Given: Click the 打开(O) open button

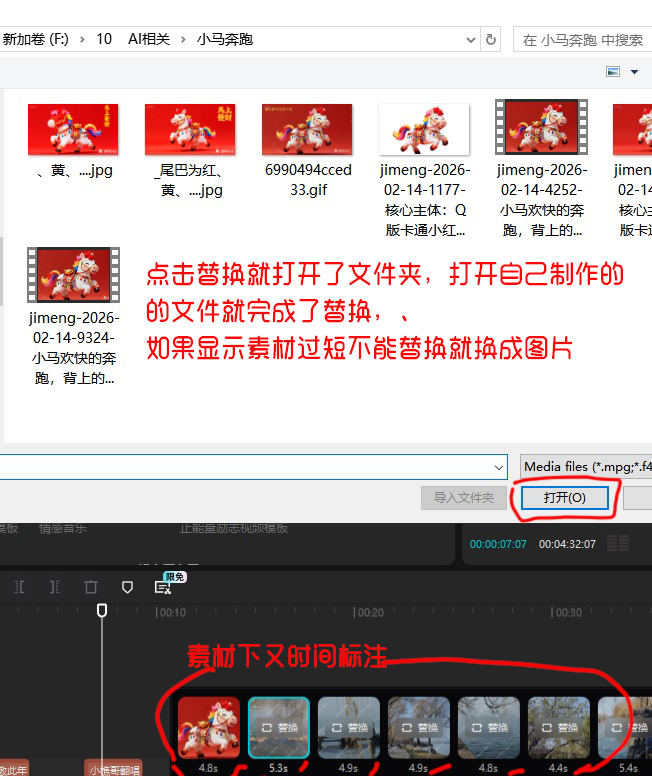Looking at the screenshot, I should [x=564, y=497].
